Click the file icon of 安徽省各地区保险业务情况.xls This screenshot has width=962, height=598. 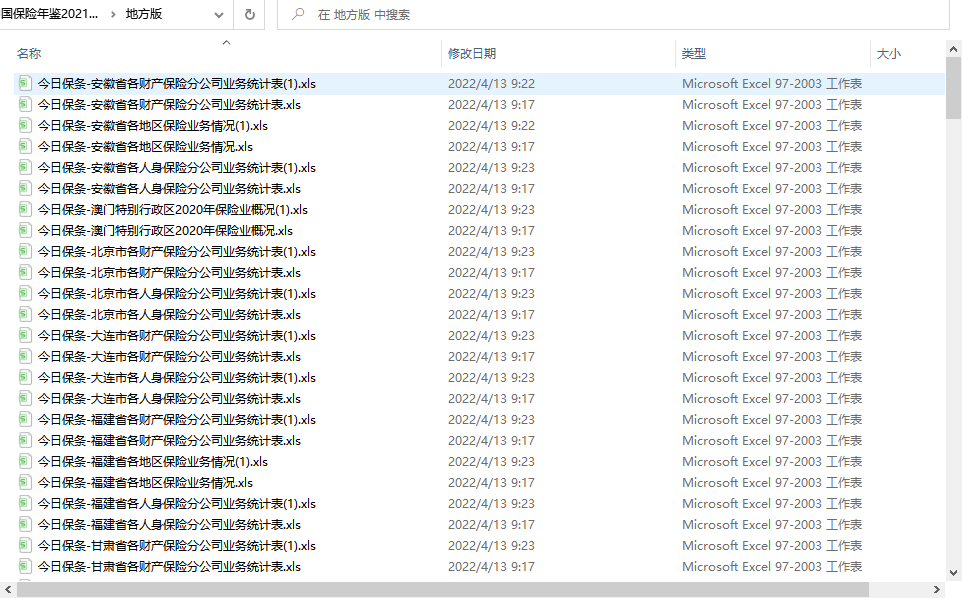(25, 147)
